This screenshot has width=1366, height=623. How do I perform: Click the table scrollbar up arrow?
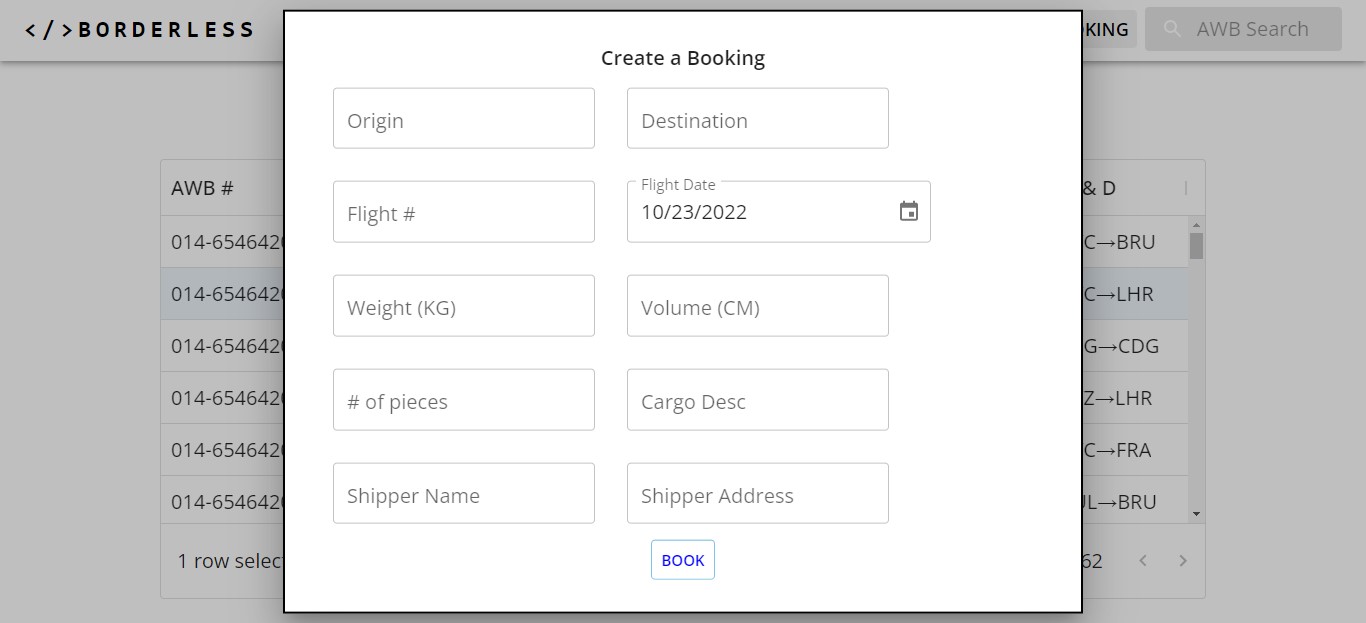[1196, 226]
